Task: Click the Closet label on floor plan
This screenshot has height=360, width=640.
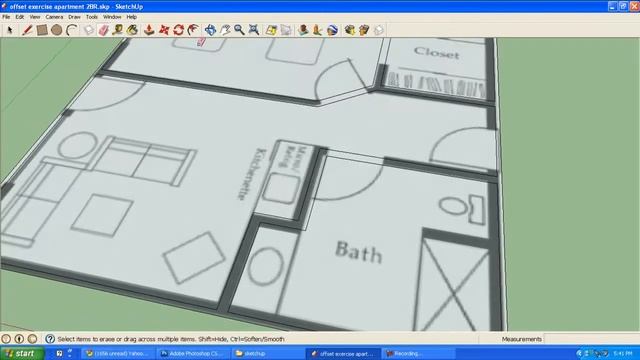Action: (436, 53)
